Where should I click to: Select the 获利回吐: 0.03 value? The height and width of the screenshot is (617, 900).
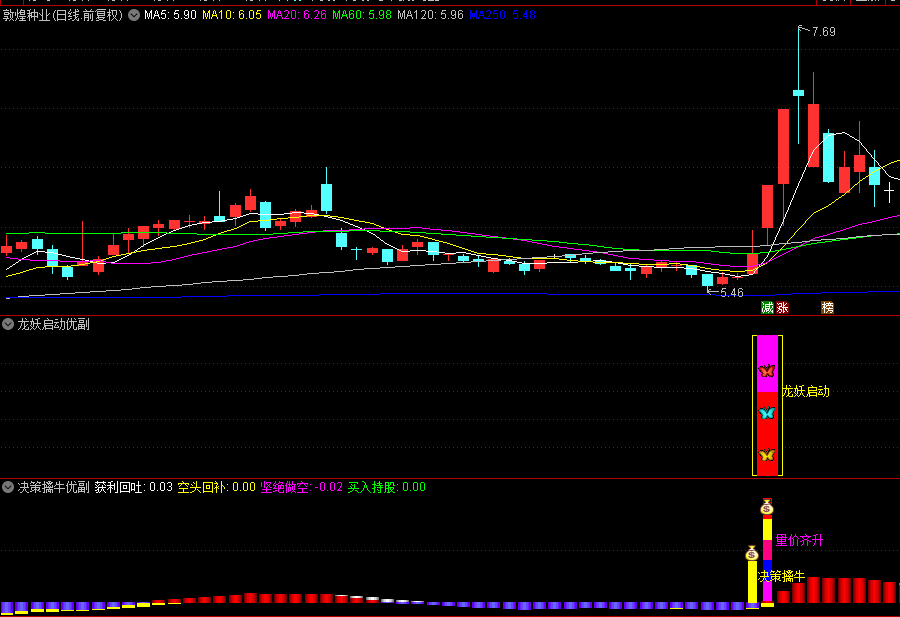coord(134,487)
